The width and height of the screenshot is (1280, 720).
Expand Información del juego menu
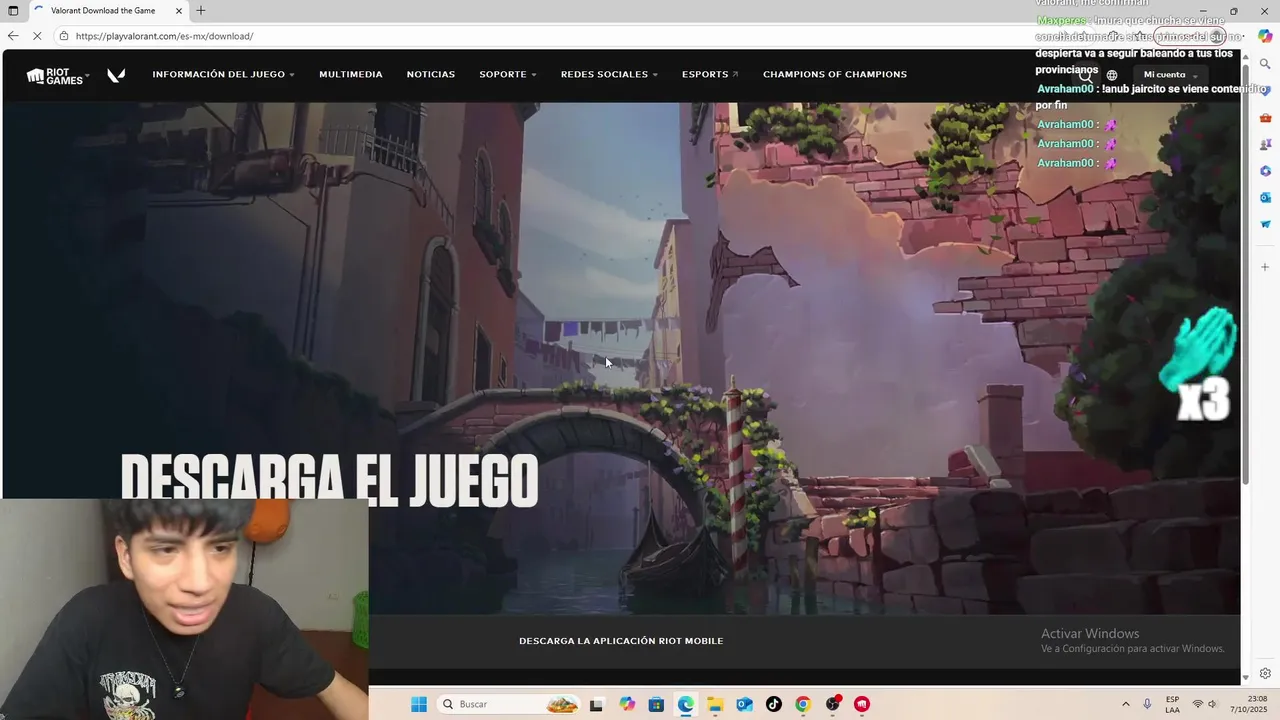[x=223, y=74]
